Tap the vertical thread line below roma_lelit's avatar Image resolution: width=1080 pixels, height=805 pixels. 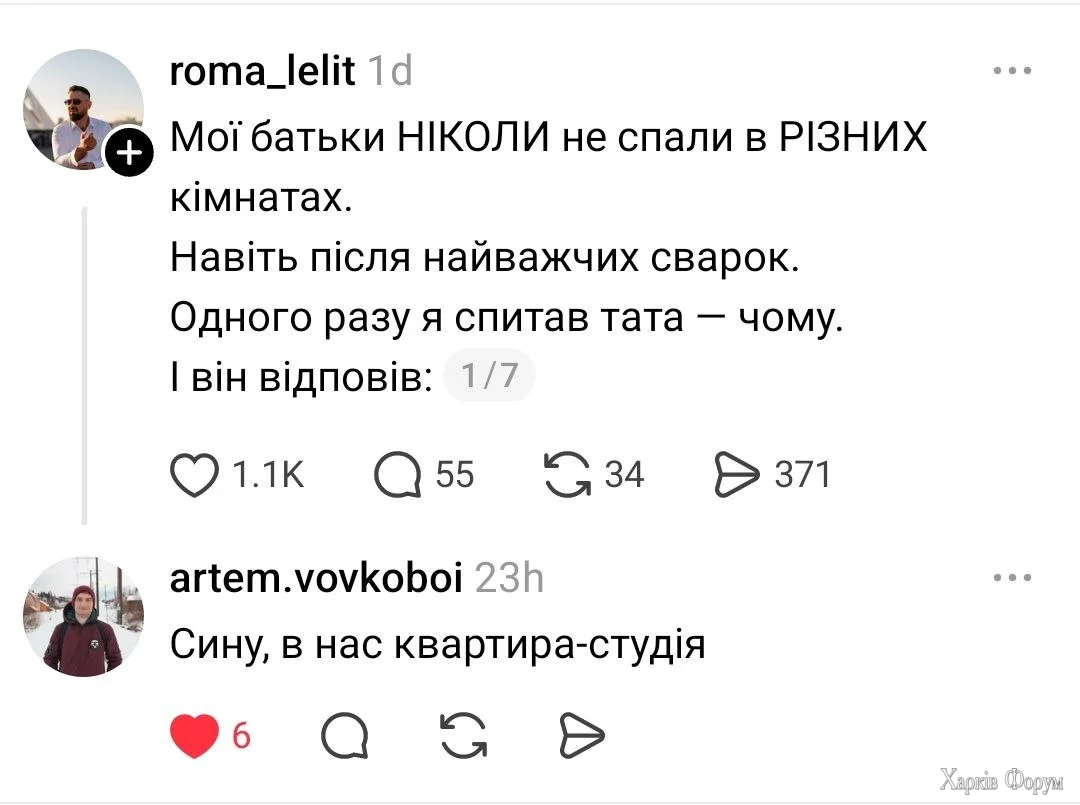pyautogui.click(x=84, y=360)
